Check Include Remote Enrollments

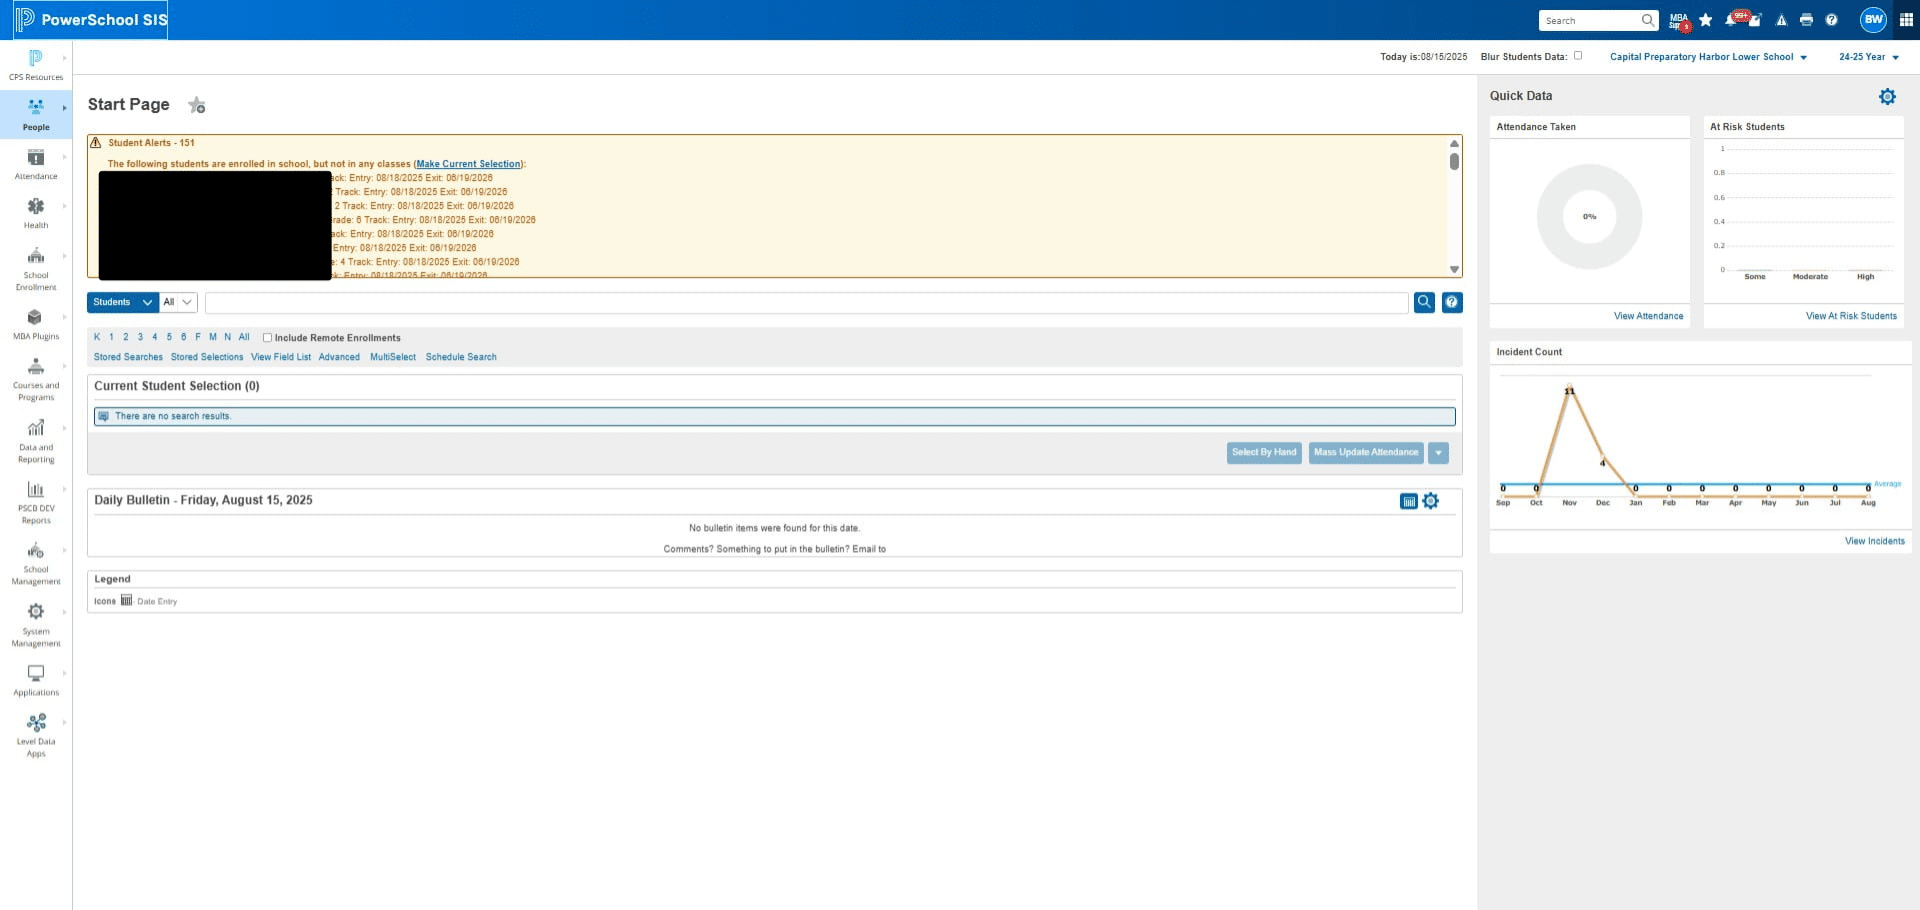(x=267, y=338)
